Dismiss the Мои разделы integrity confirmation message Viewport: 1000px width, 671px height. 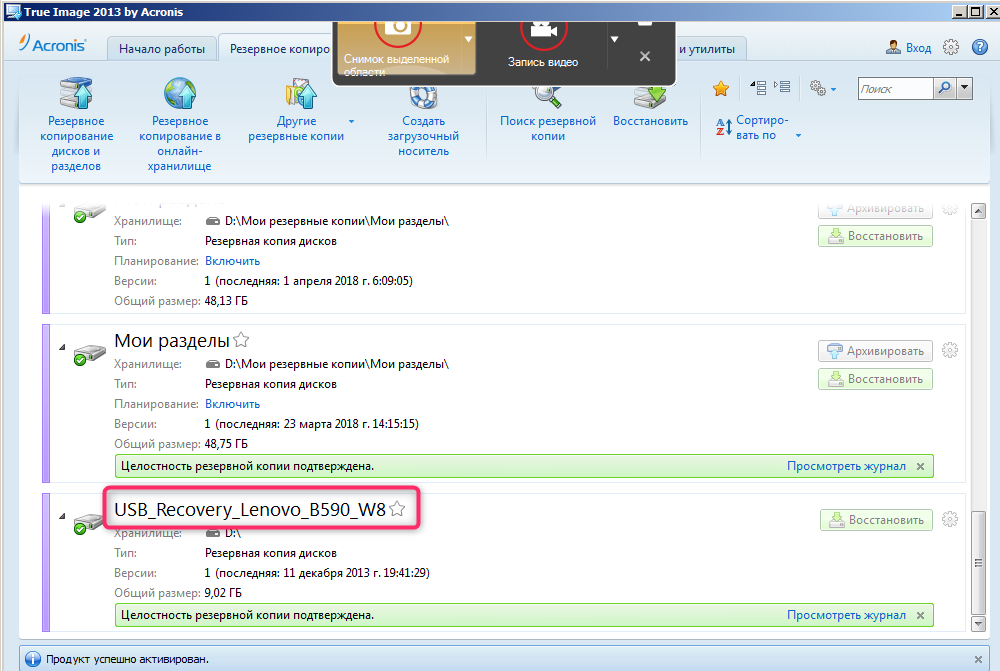pyautogui.click(x=920, y=466)
